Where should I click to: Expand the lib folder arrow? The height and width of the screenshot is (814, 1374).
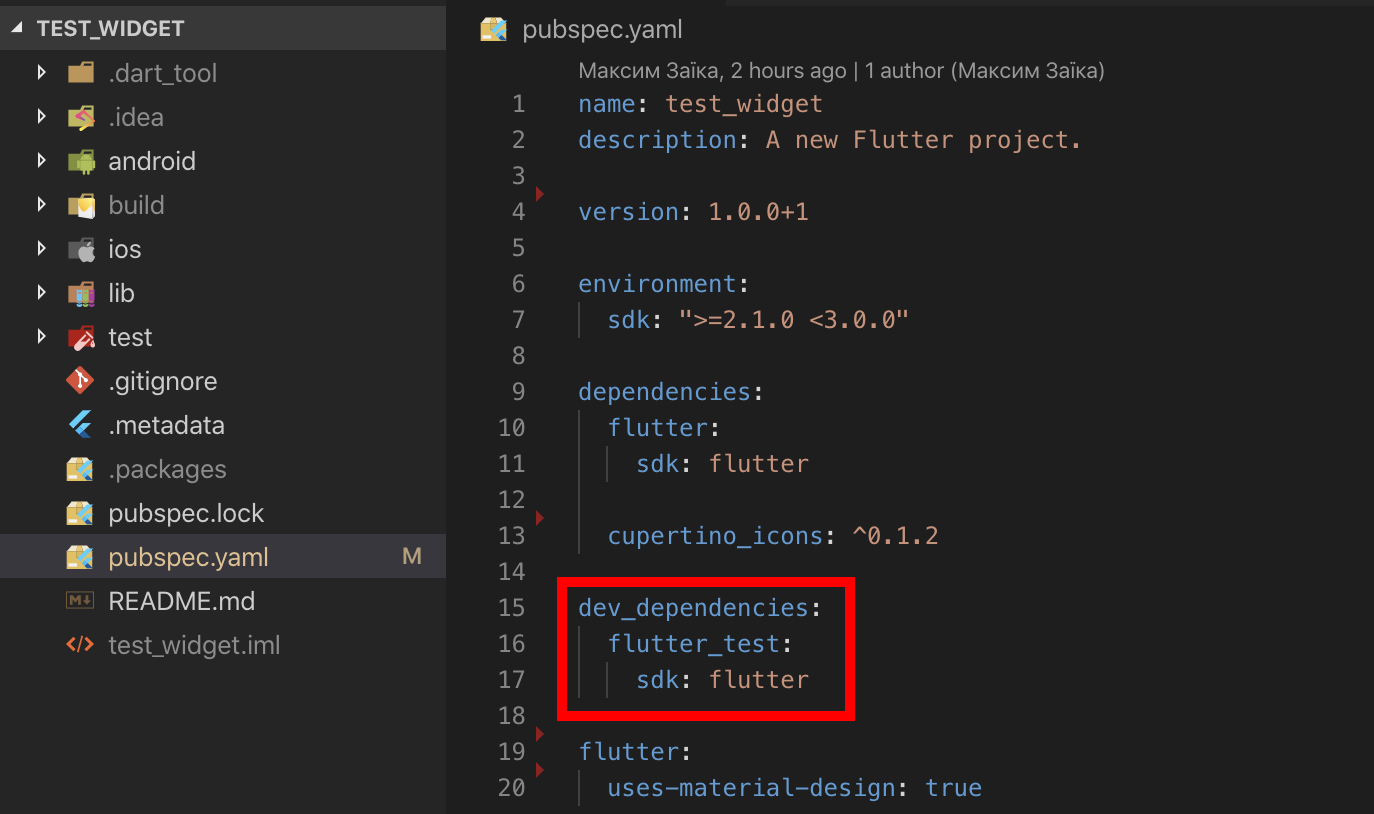tap(41, 293)
